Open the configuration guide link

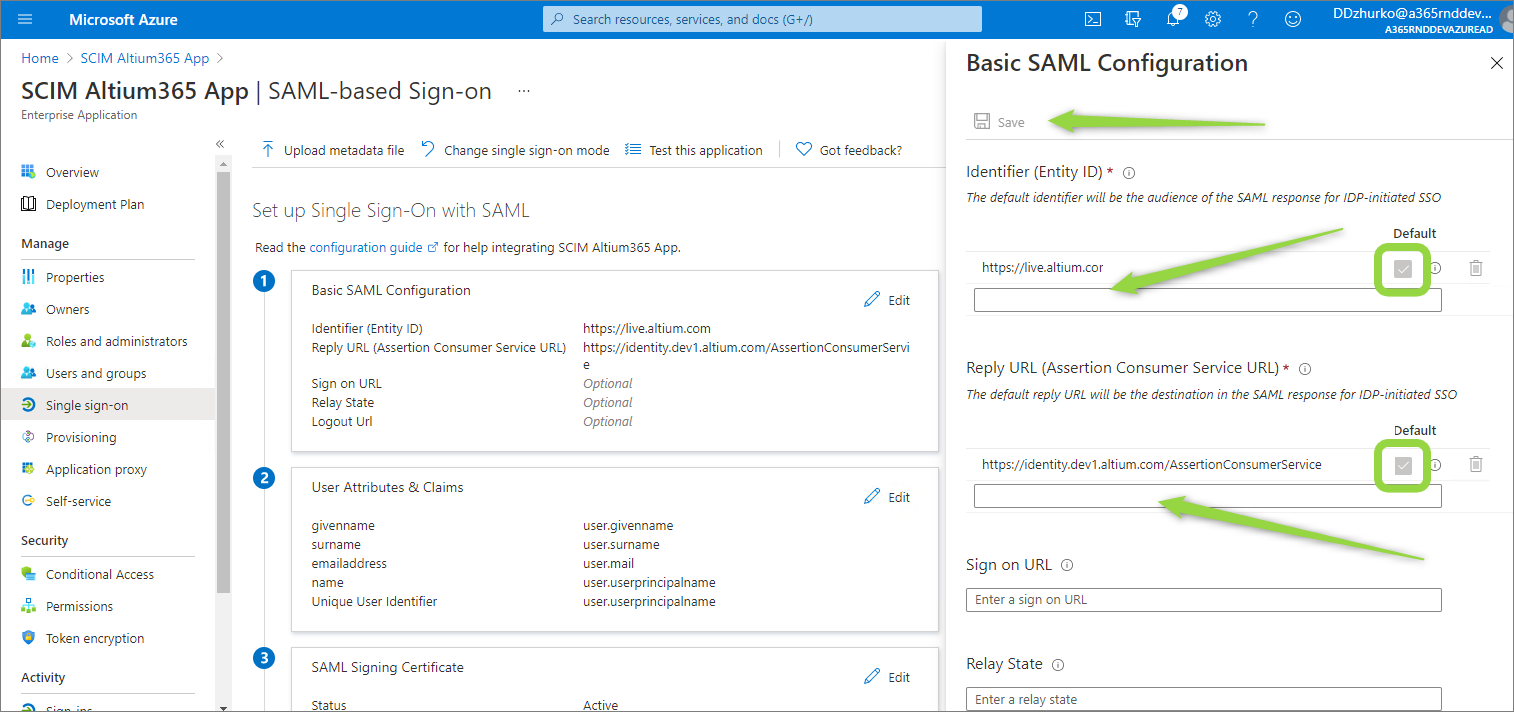(x=368, y=247)
